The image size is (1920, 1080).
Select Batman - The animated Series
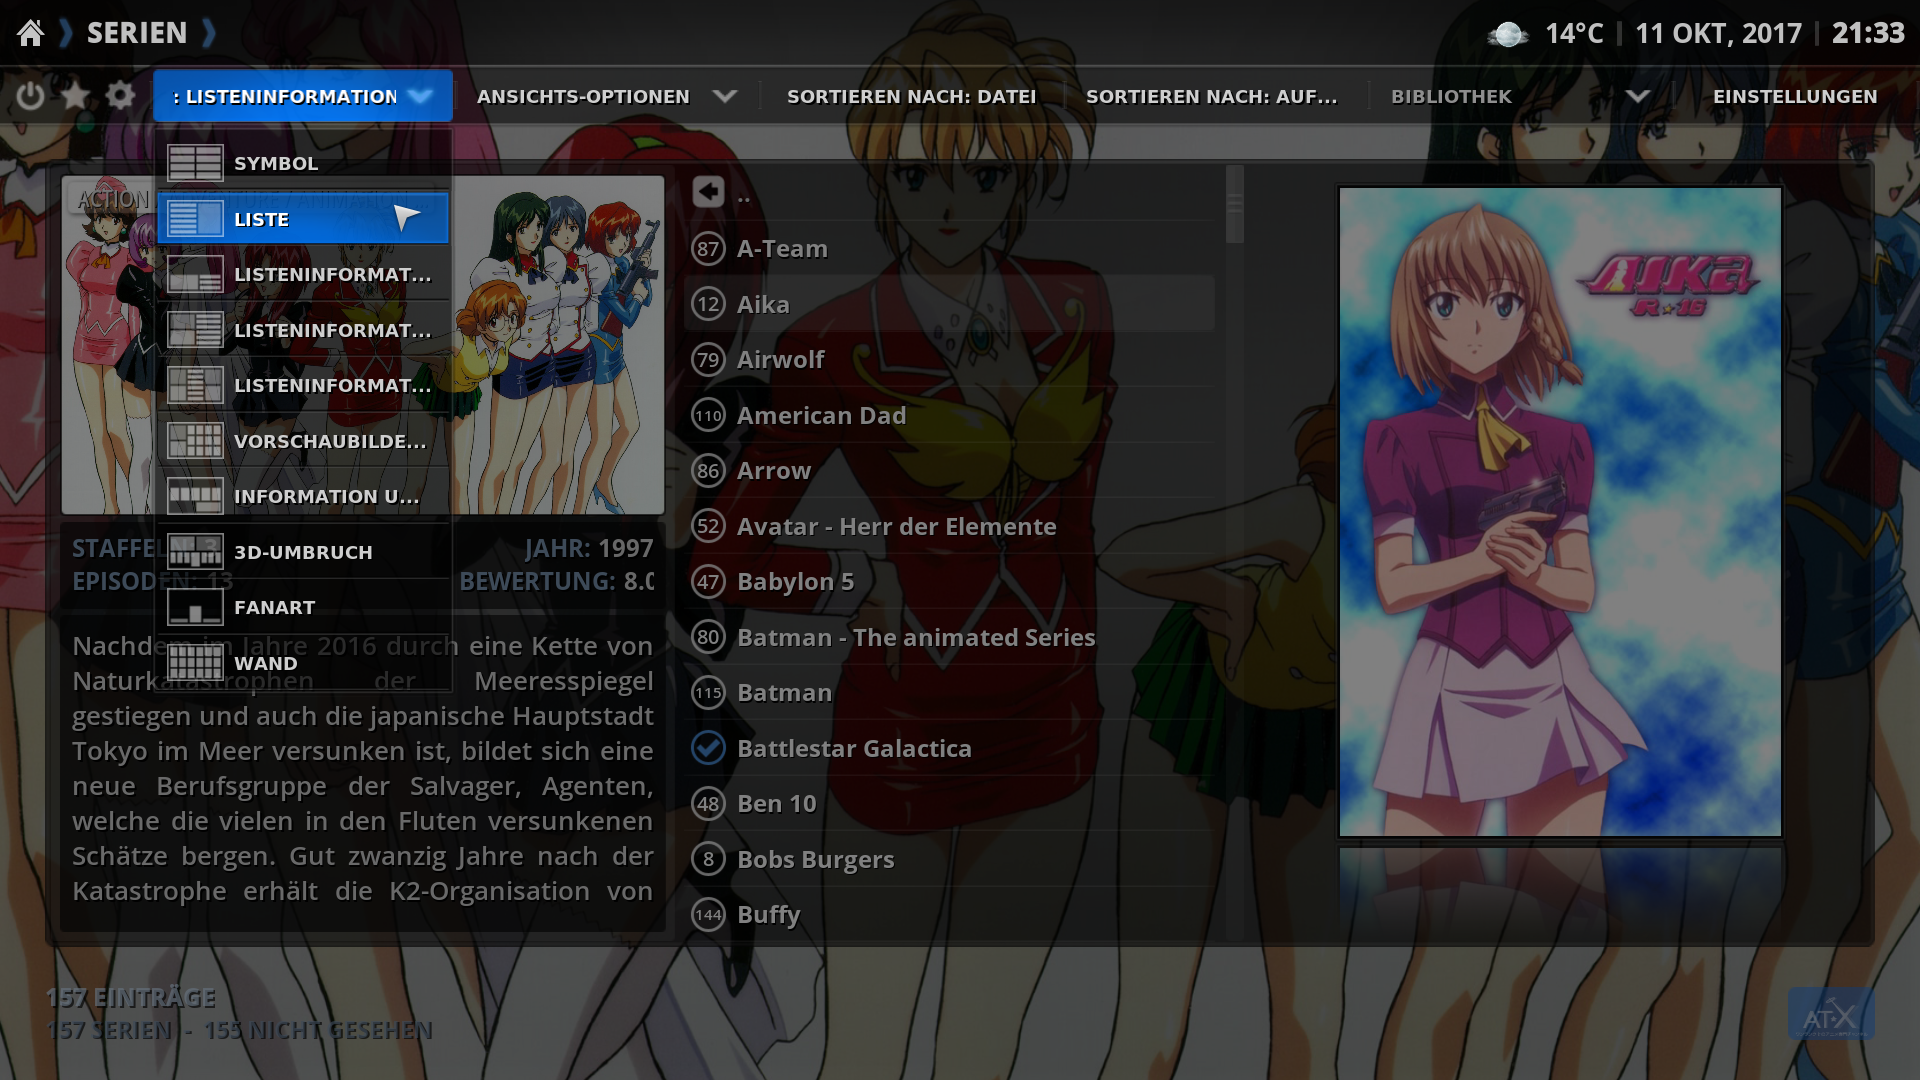(x=950, y=637)
